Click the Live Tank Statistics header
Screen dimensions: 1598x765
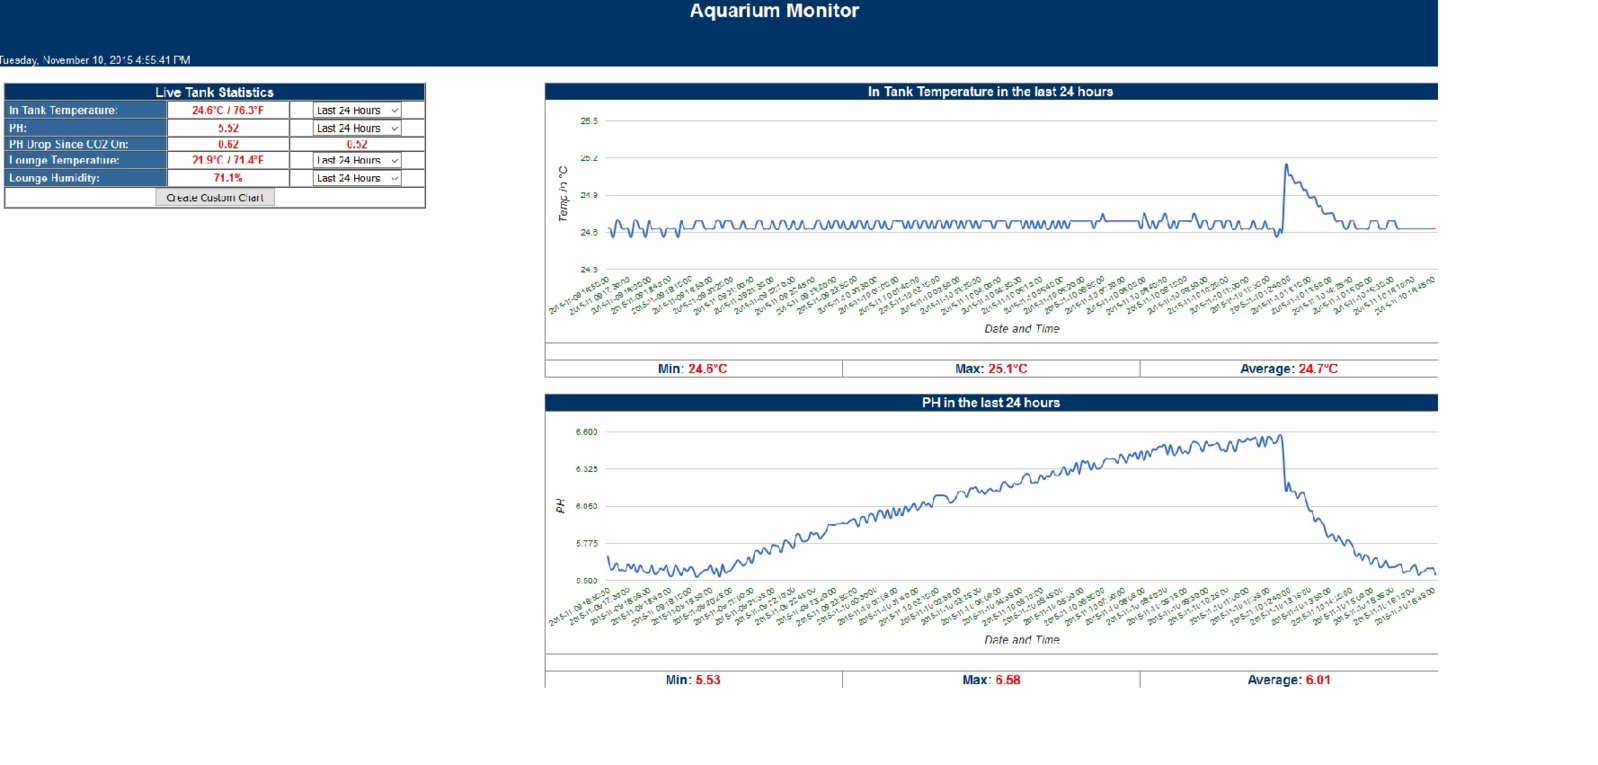click(214, 92)
